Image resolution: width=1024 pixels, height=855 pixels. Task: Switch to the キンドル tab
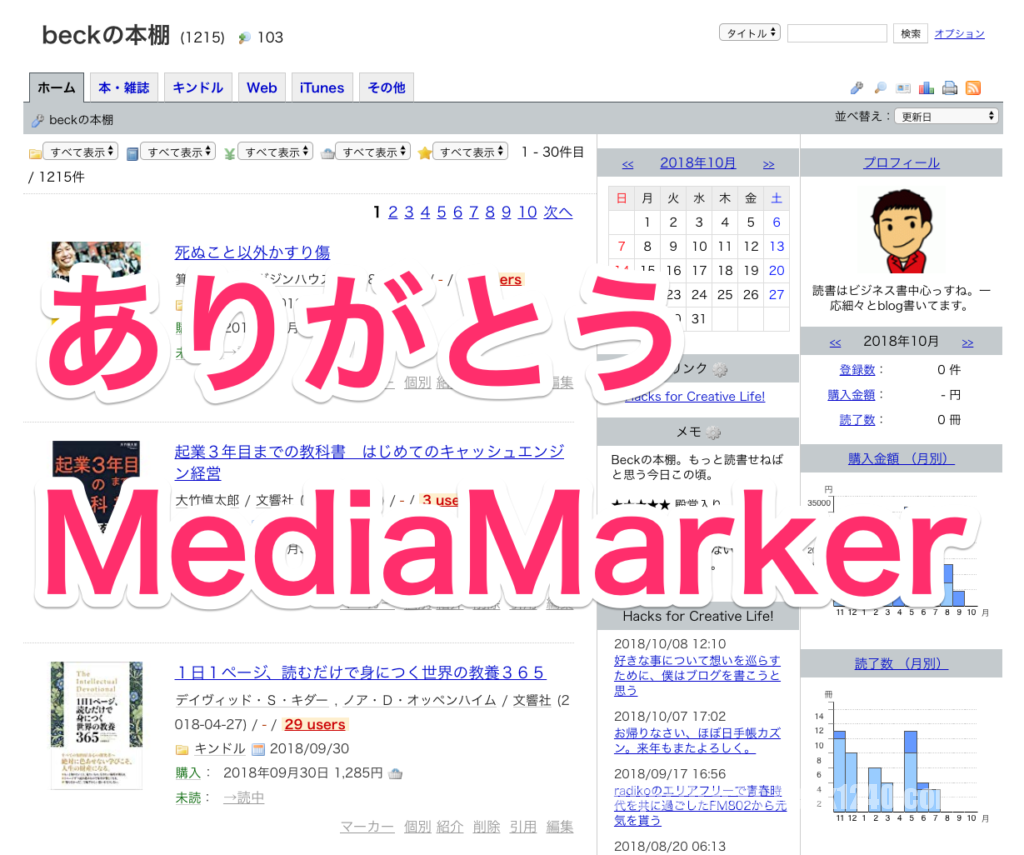pyautogui.click(x=198, y=88)
